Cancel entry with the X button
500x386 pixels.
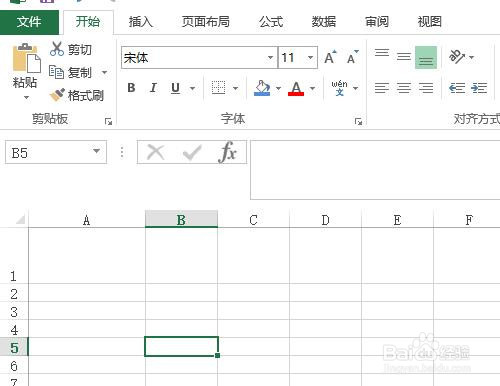coord(156,152)
